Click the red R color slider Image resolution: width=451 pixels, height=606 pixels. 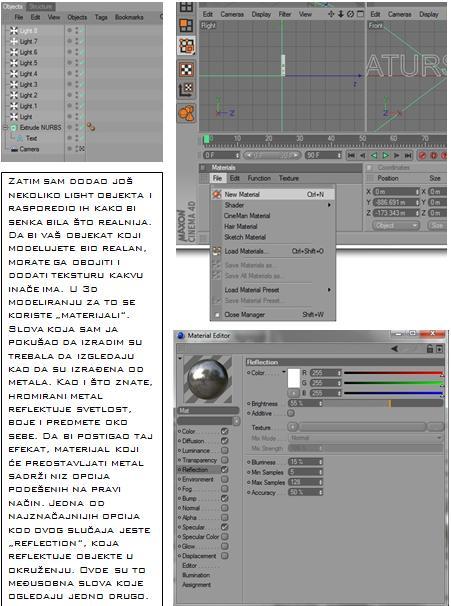tap(393, 373)
